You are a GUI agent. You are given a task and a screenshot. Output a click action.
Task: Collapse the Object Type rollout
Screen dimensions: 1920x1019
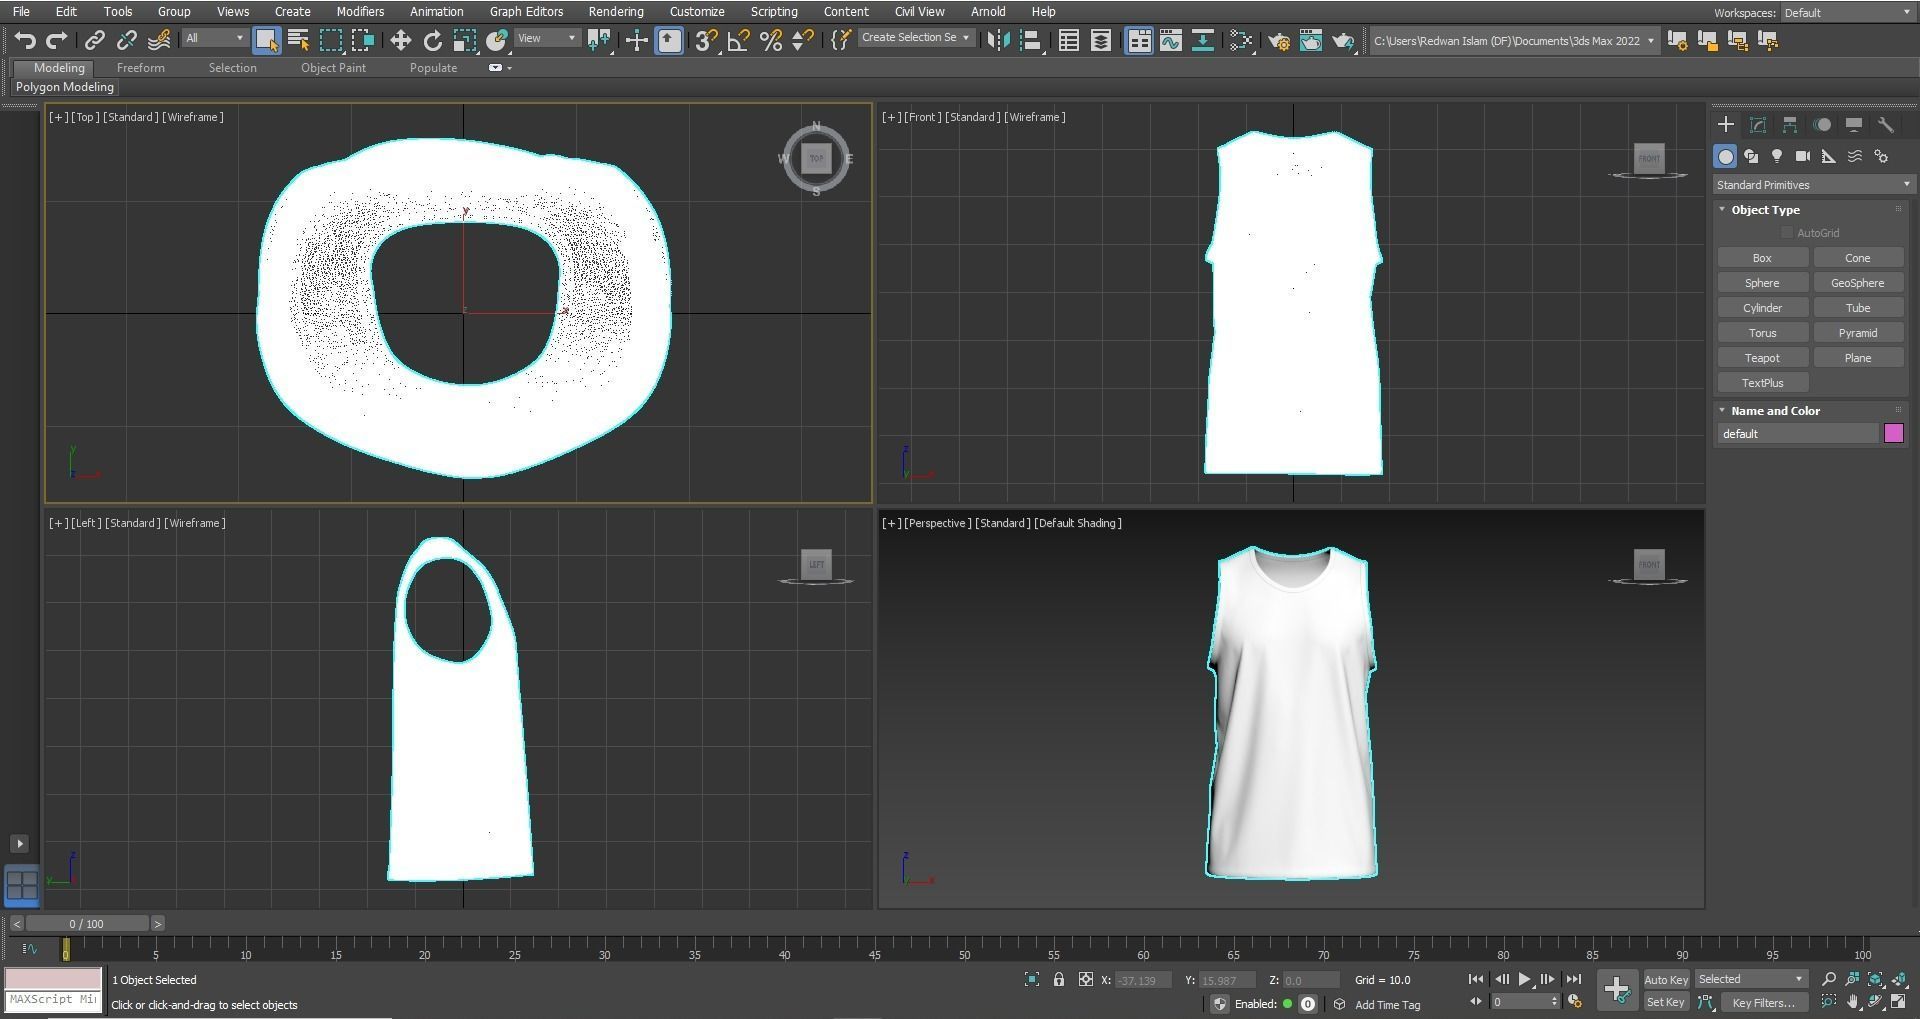(x=1765, y=210)
